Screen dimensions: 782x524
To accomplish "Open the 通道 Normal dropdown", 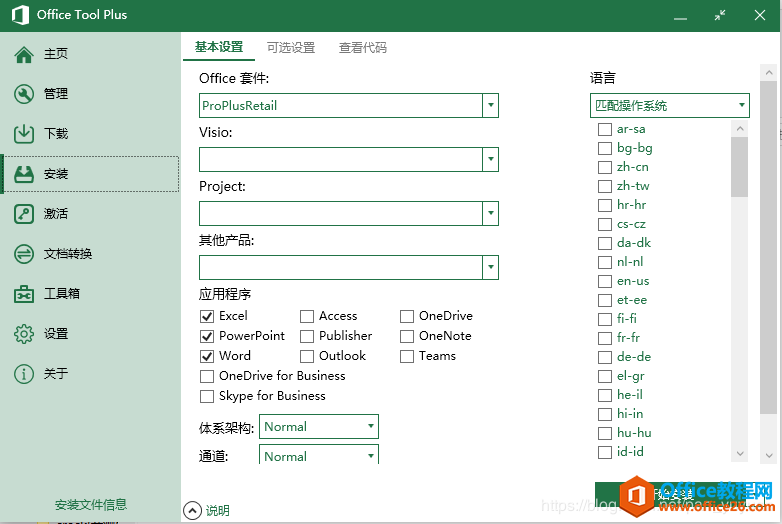I will tap(319, 454).
